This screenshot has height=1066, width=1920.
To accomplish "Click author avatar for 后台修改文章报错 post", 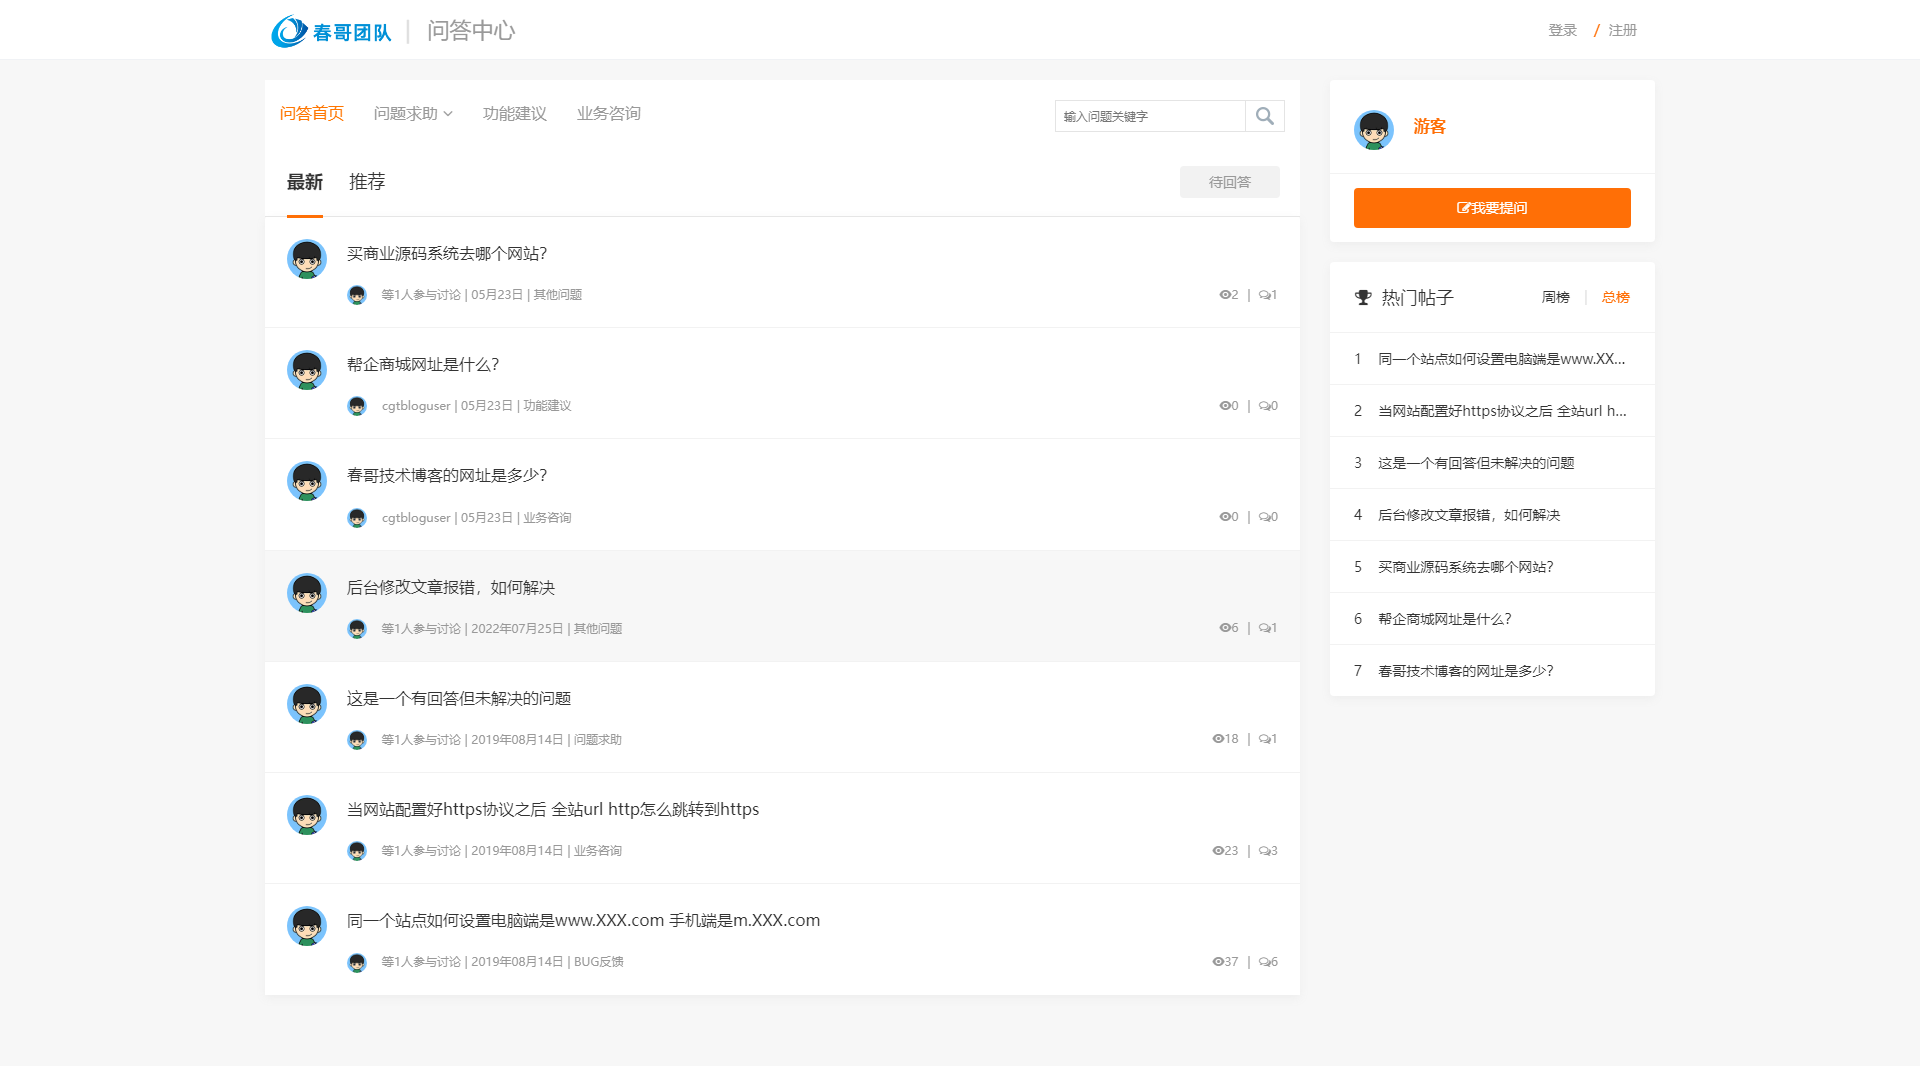I will click(307, 593).
